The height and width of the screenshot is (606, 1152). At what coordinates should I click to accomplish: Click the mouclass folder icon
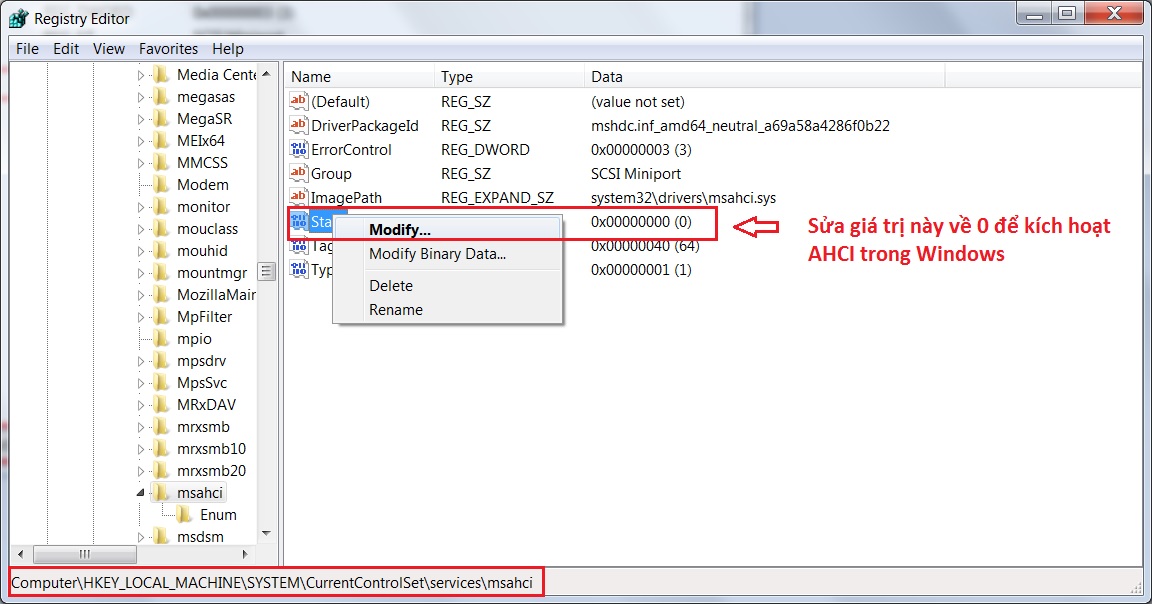pos(161,228)
